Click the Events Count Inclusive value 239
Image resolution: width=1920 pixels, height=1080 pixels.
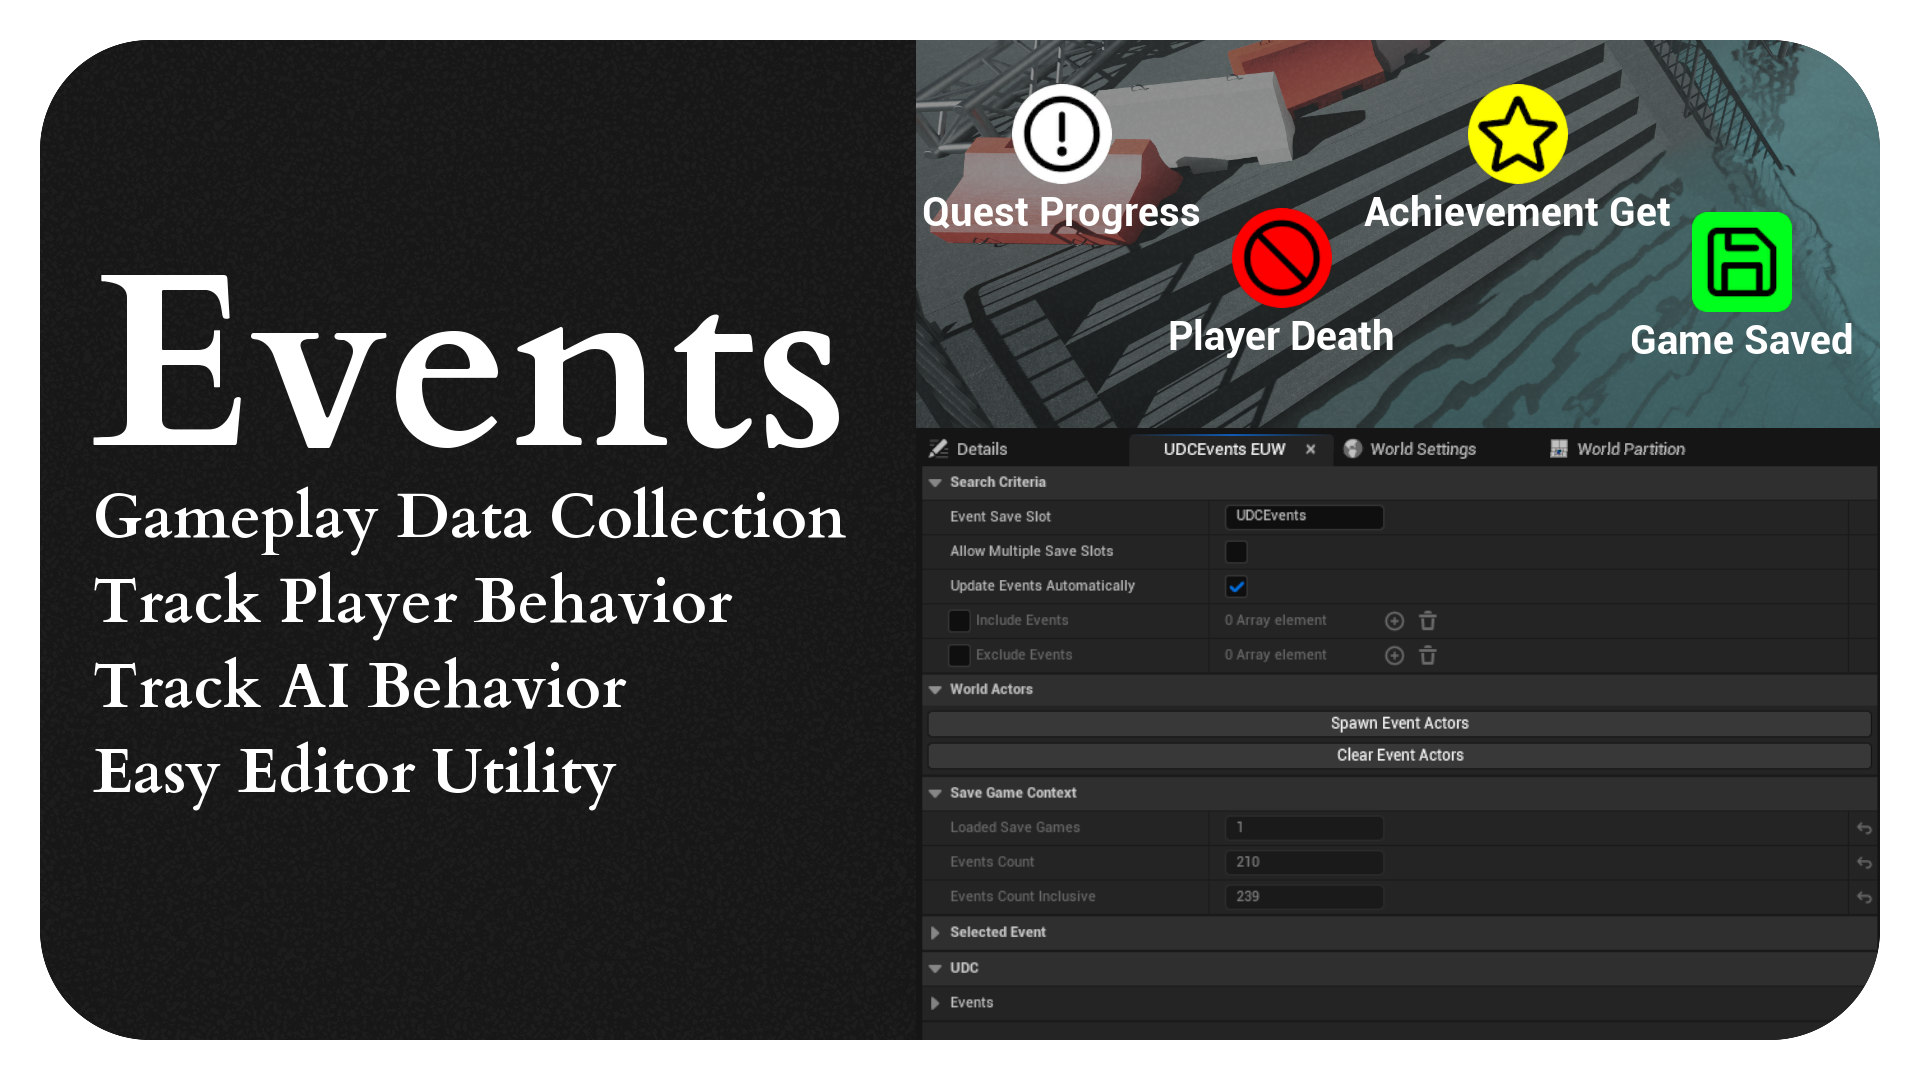coord(1304,897)
